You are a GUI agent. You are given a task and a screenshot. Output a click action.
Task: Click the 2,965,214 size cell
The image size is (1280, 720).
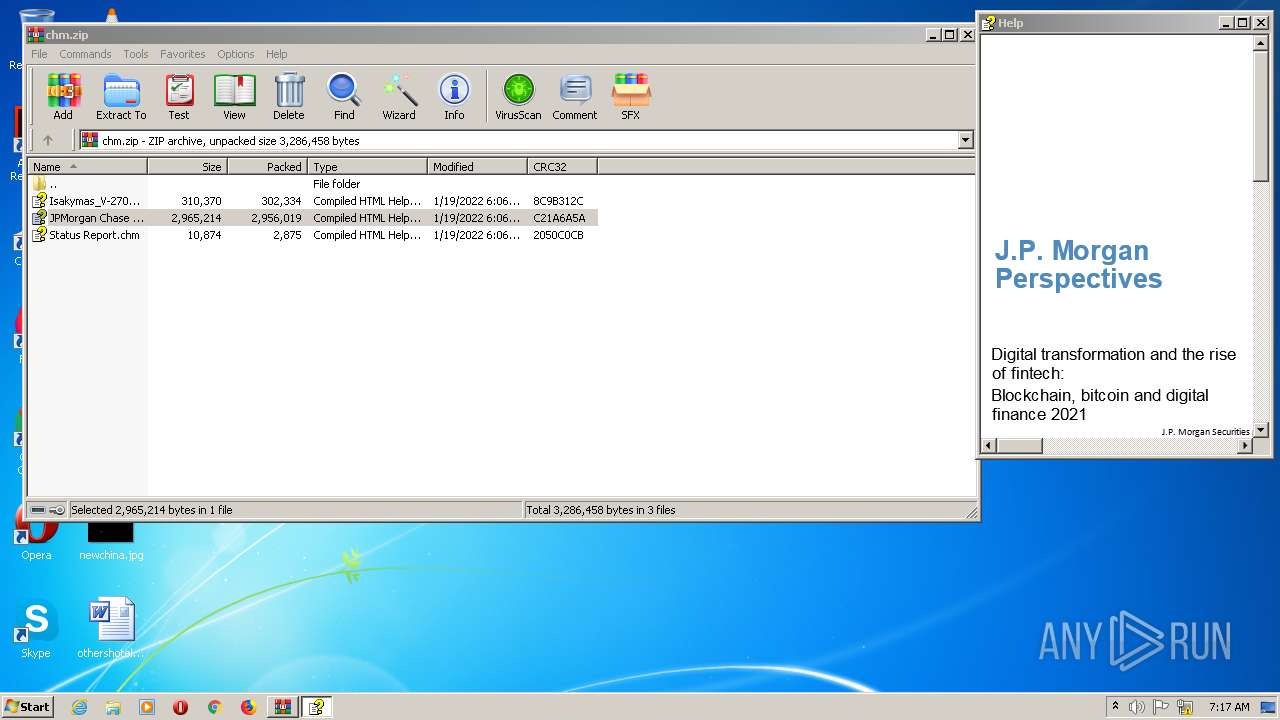(196, 218)
